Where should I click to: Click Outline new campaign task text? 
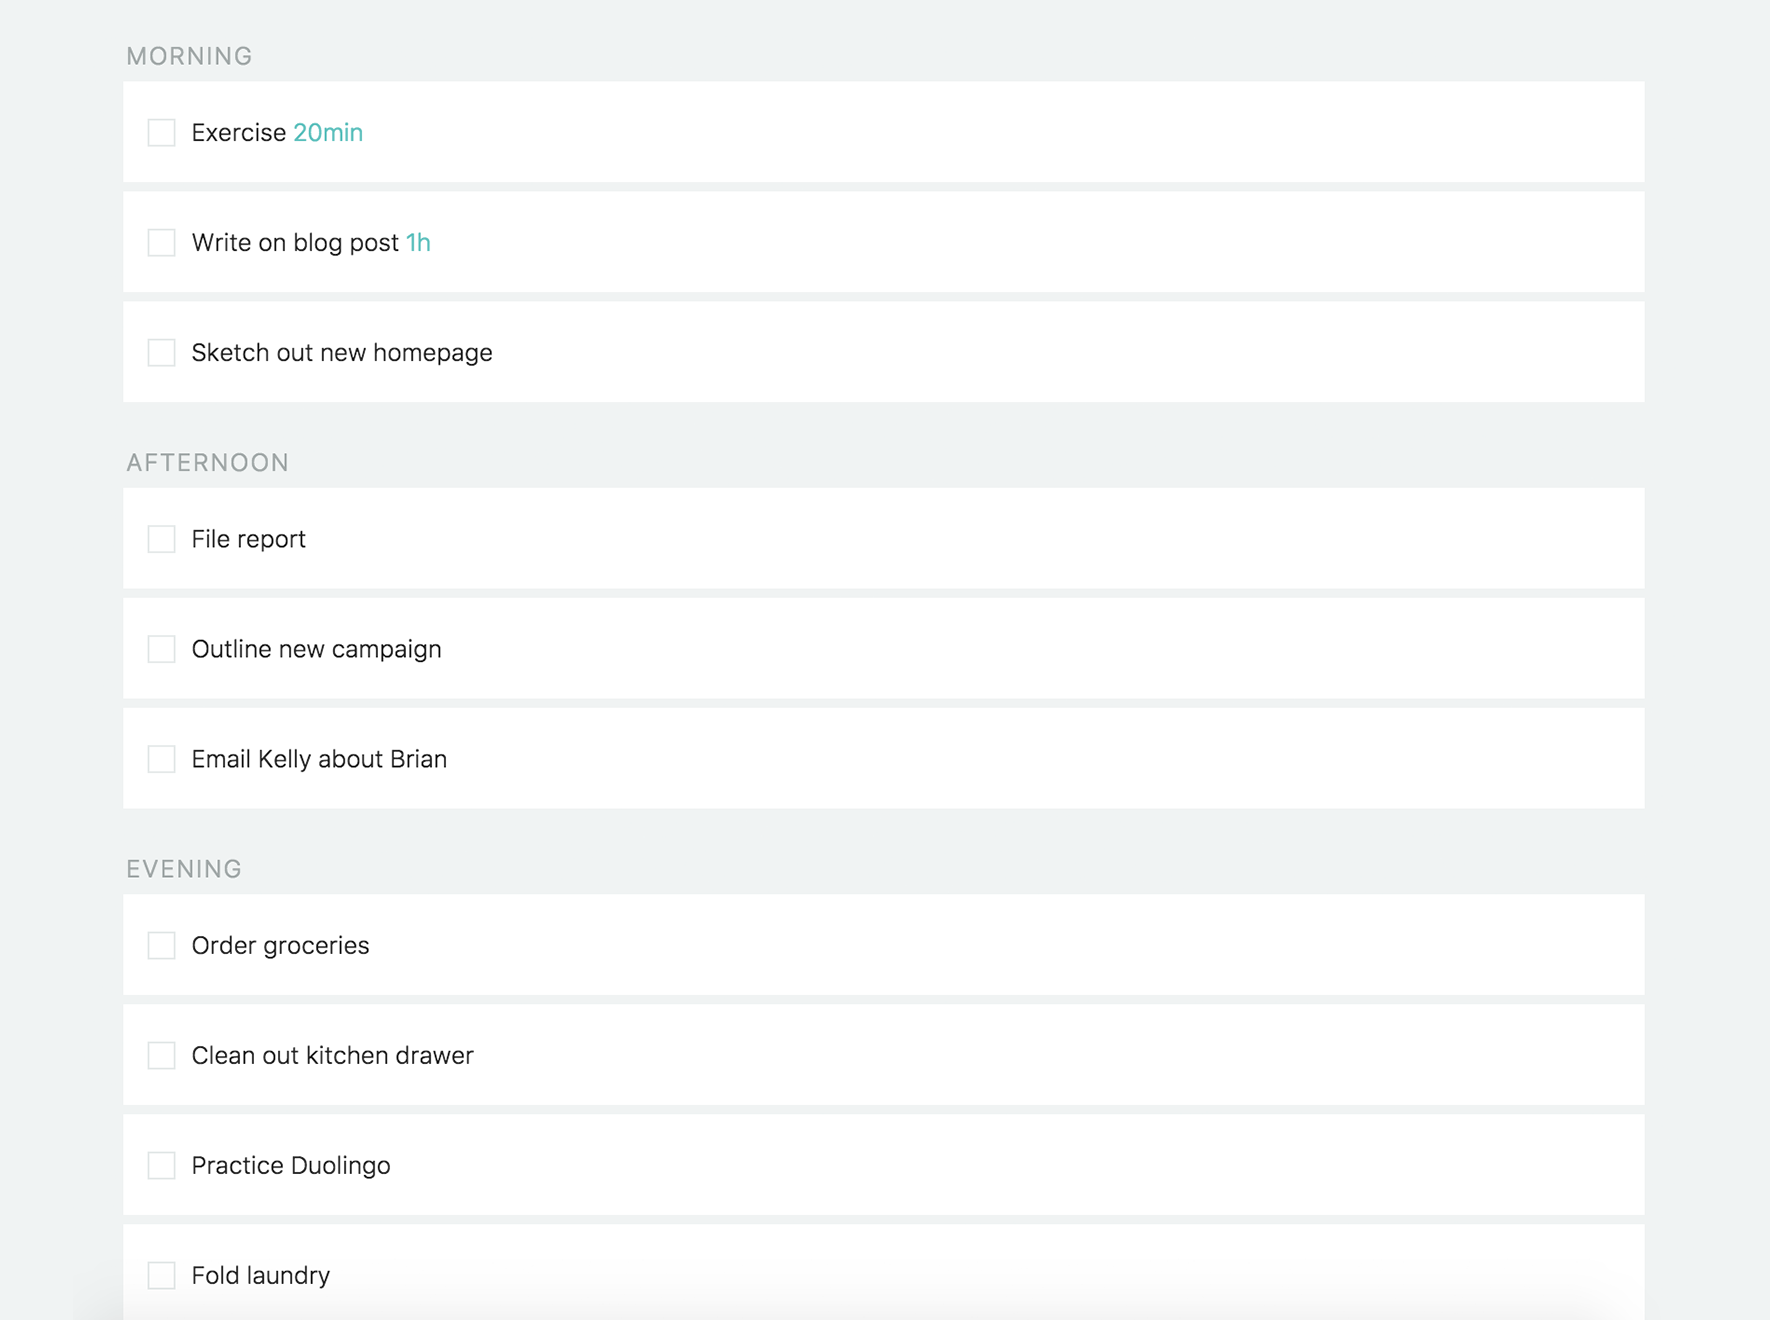316,650
